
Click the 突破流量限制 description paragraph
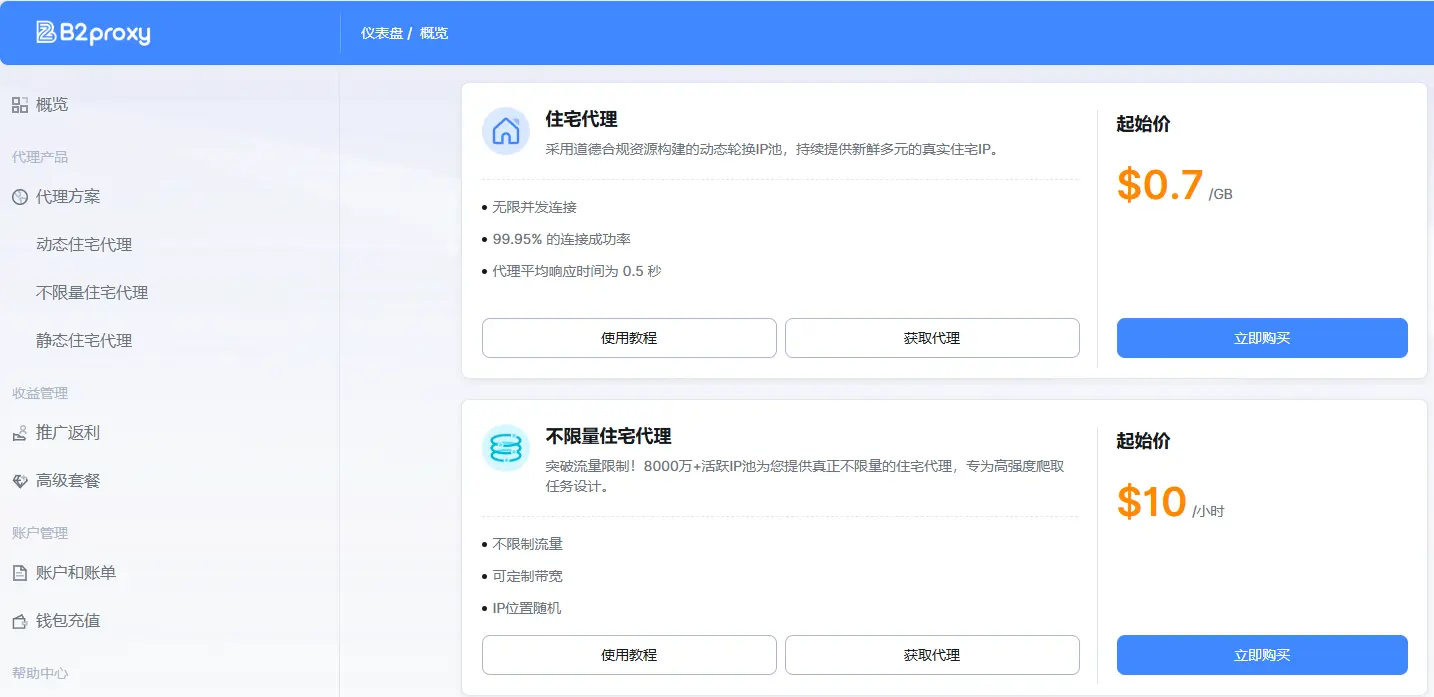point(805,476)
